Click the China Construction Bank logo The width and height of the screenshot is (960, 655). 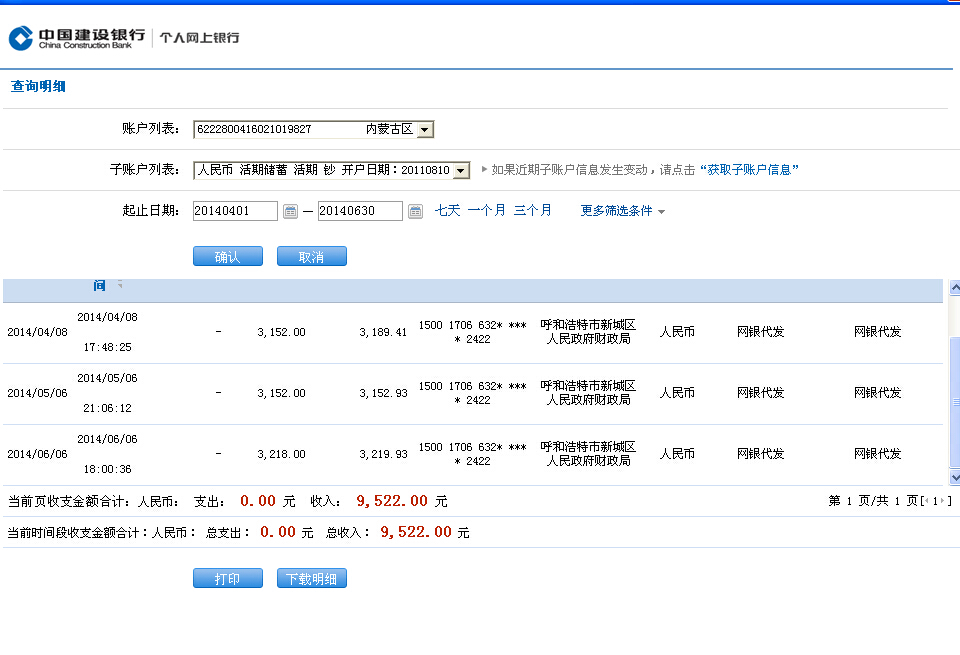(77, 38)
